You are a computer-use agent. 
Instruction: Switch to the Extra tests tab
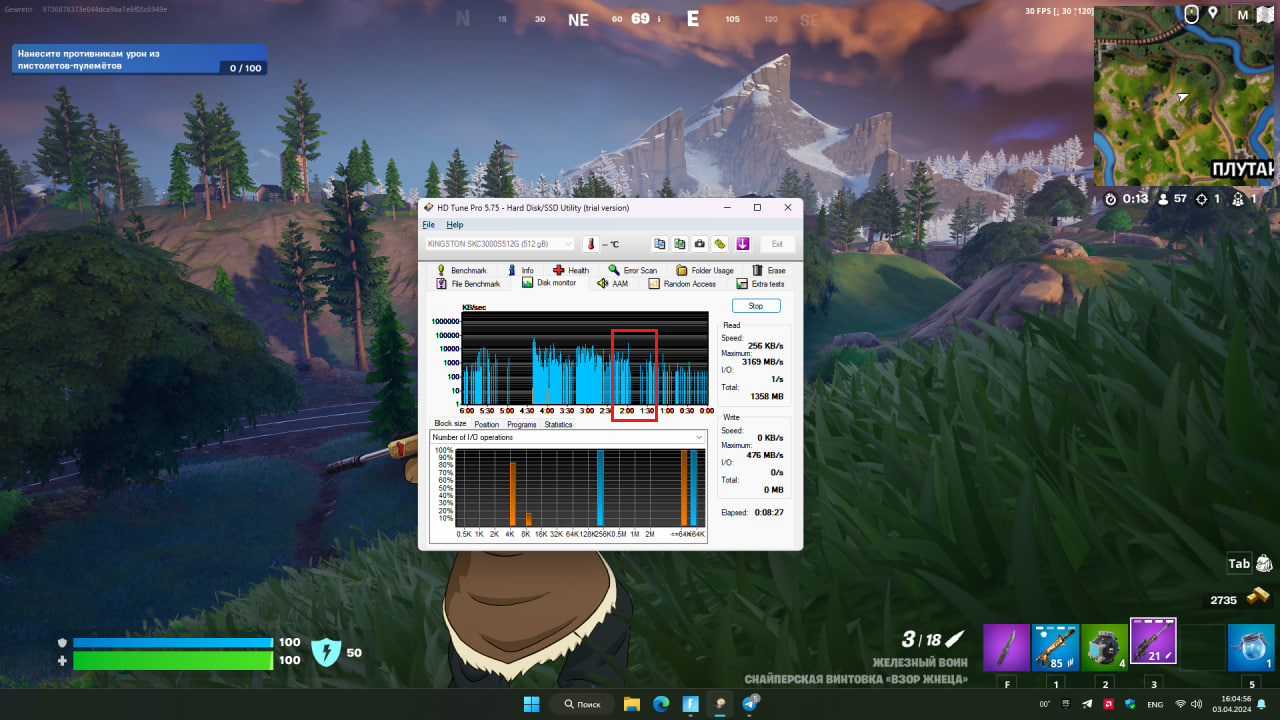coord(760,284)
